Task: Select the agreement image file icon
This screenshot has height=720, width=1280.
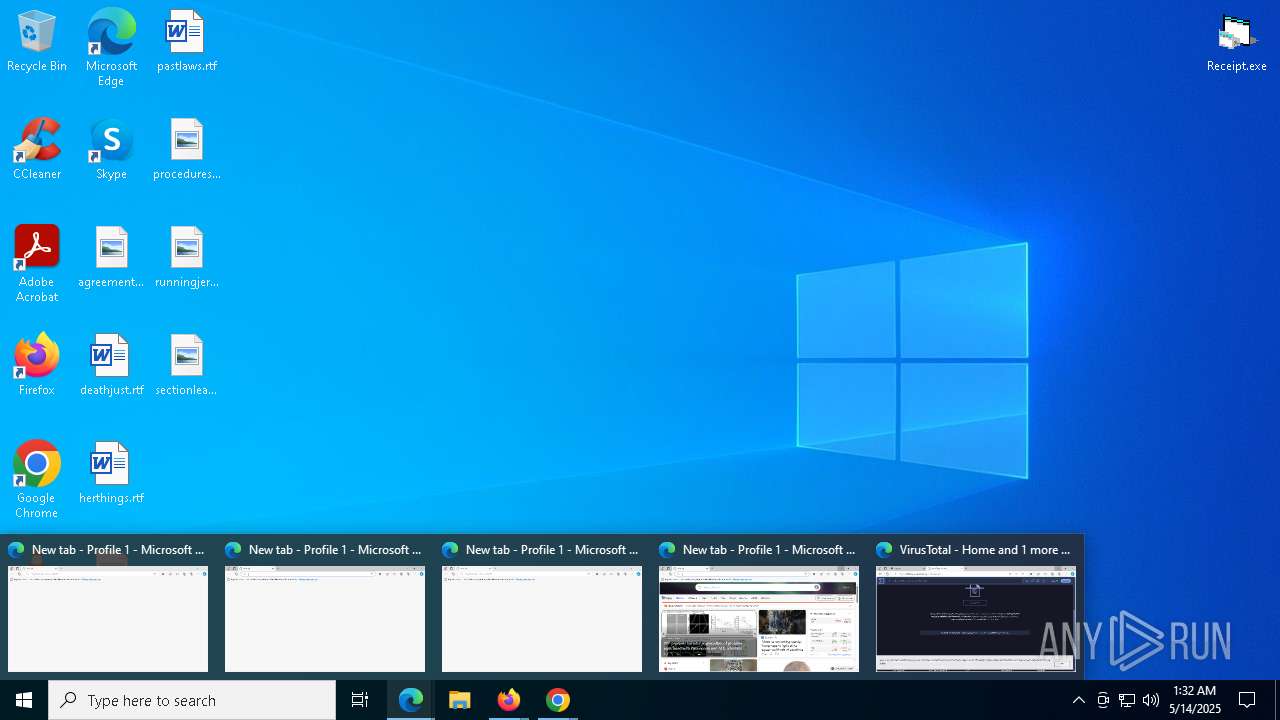Action: pyautogui.click(x=111, y=258)
